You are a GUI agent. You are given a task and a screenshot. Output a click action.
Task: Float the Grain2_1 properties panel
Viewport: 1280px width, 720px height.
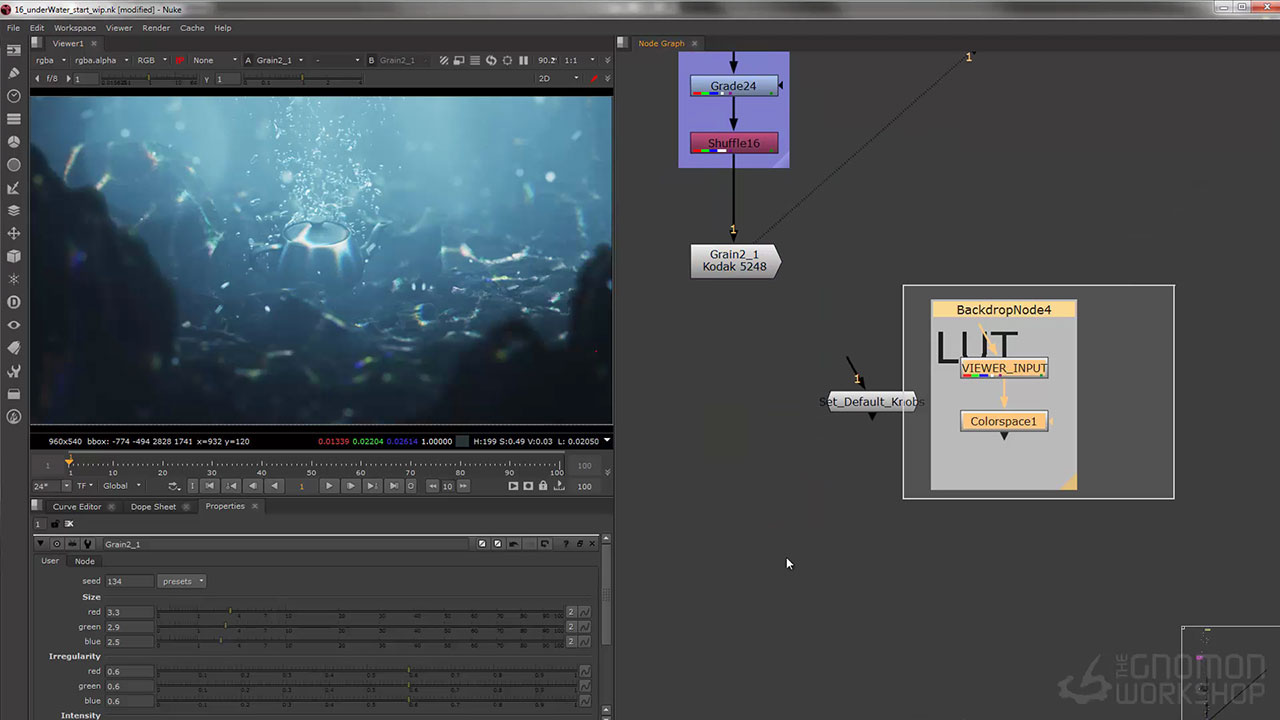click(579, 544)
